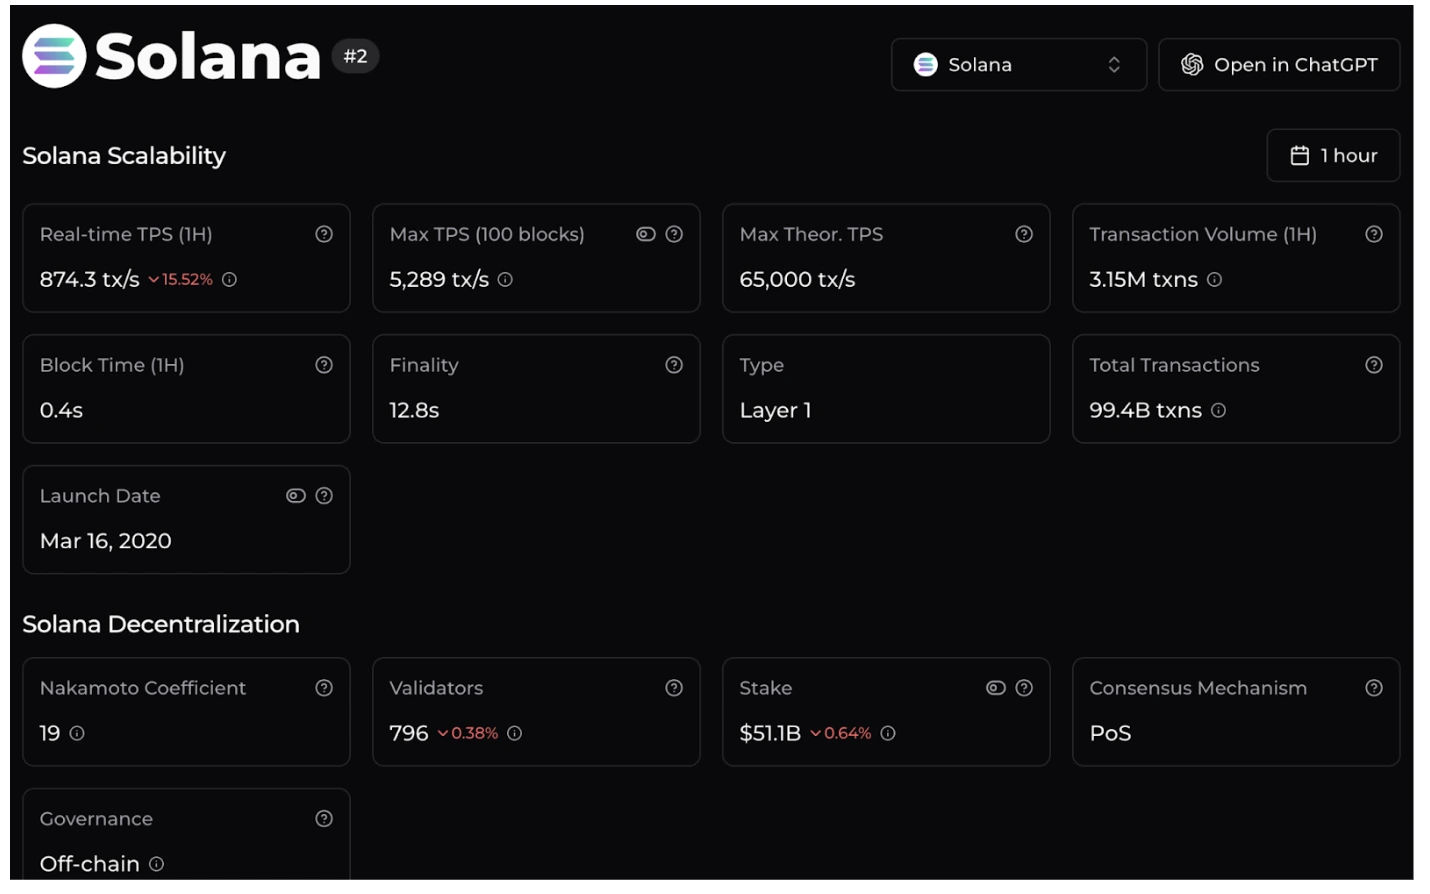
Task: Click the Solana logo icon in header
Action: click(54, 56)
